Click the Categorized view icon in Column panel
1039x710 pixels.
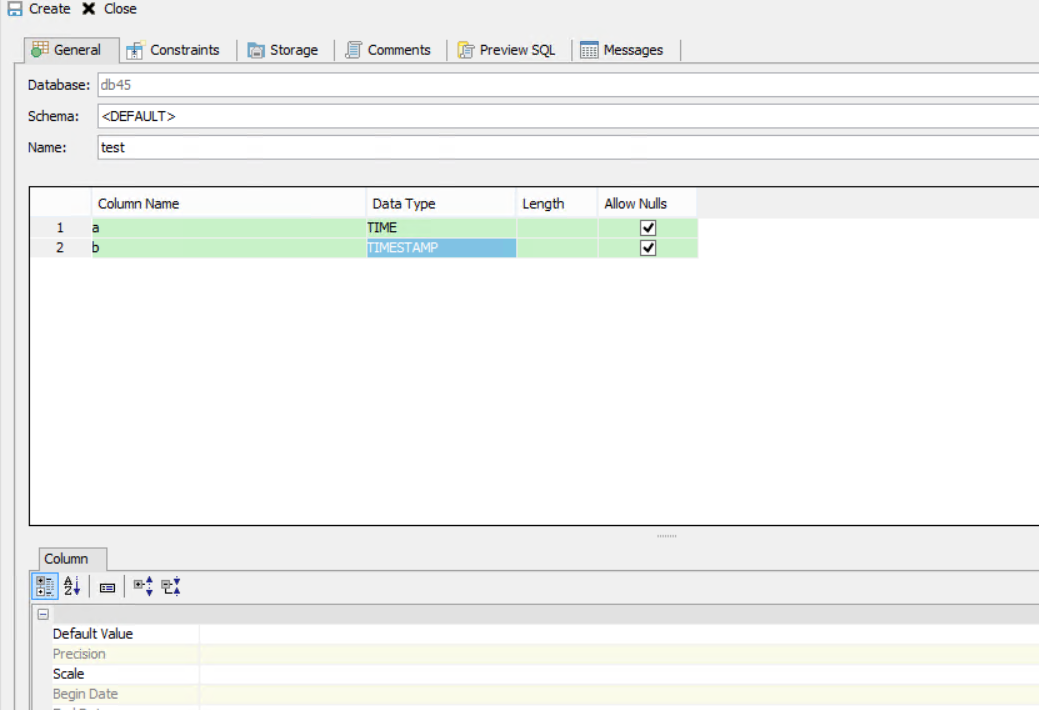coord(46,587)
